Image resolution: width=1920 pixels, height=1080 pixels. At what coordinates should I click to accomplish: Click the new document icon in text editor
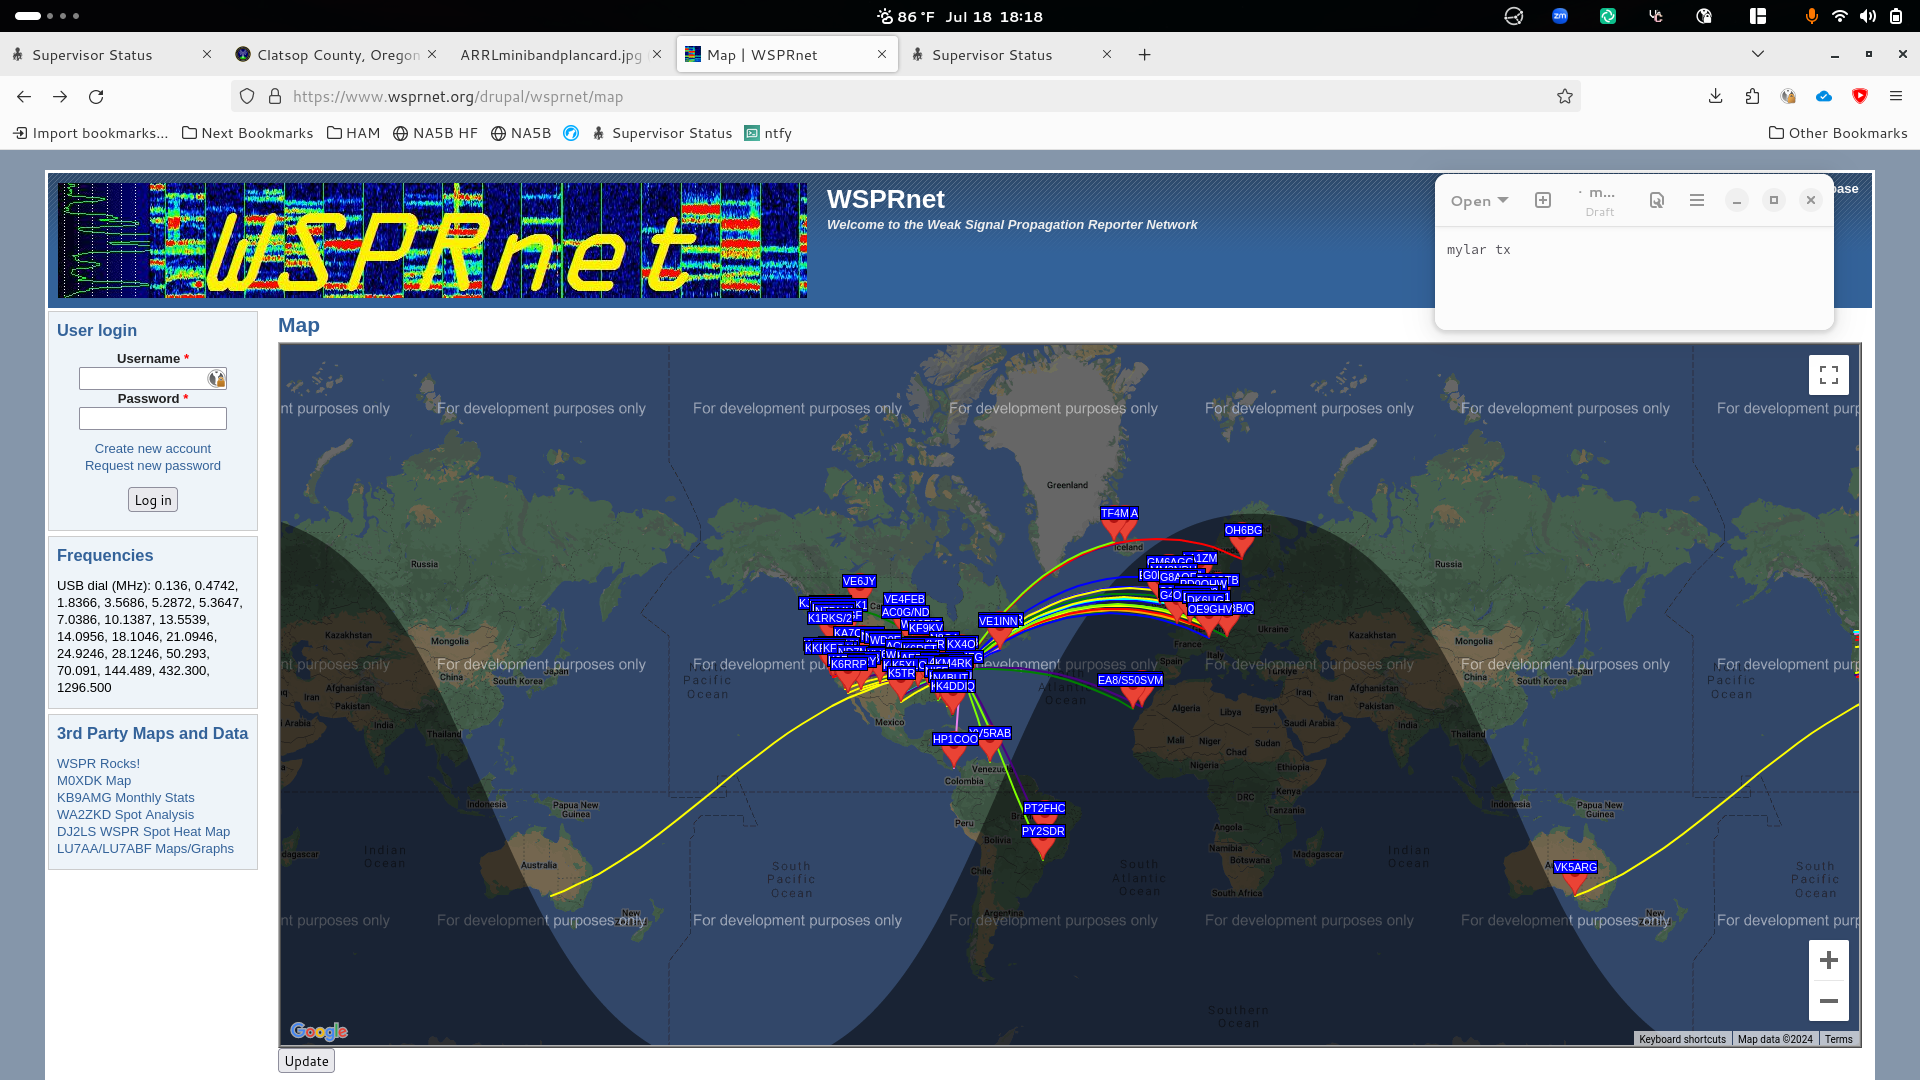tap(1543, 200)
